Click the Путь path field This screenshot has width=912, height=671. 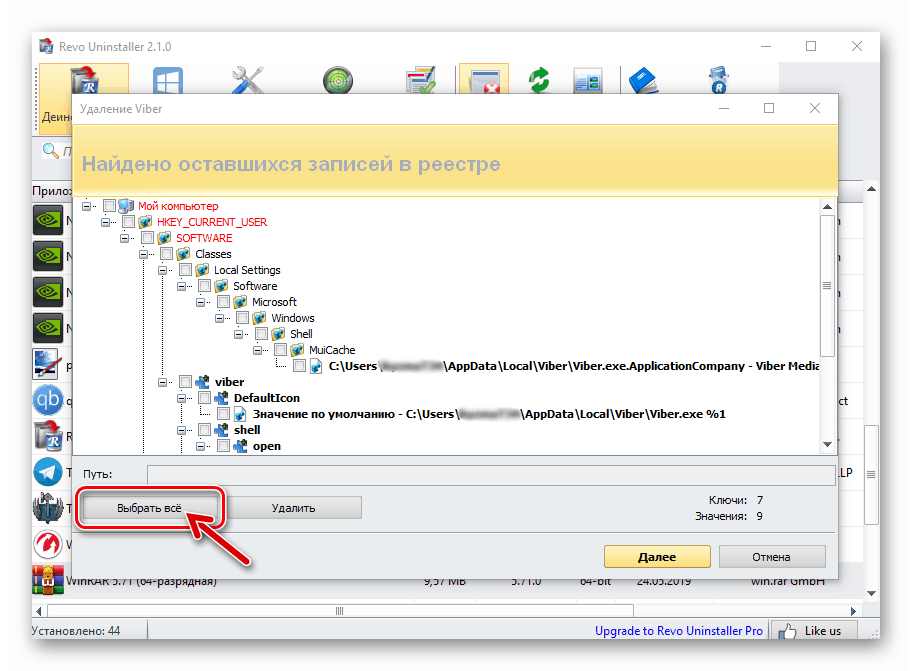[x=491, y=474]
